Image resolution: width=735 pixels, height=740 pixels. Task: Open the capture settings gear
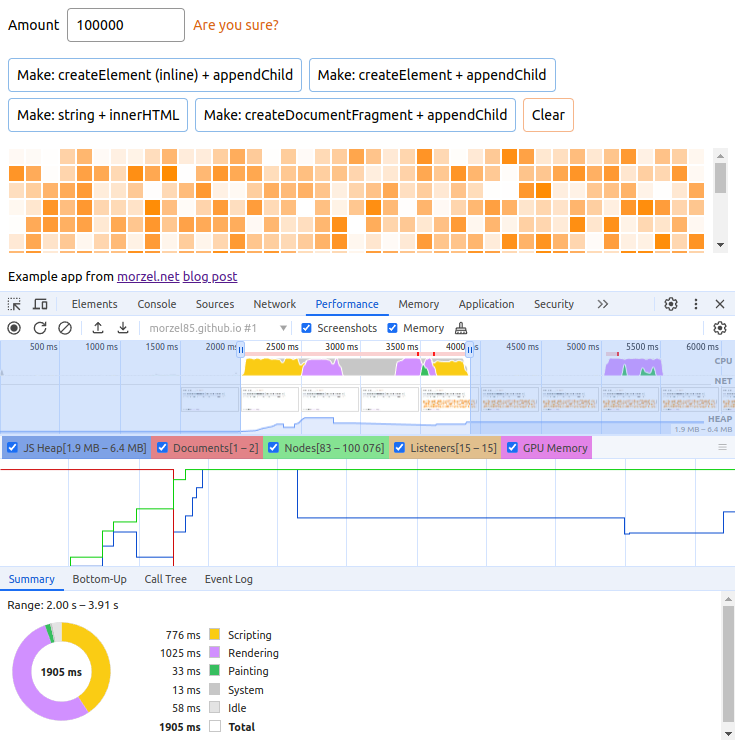coord(719,328)
